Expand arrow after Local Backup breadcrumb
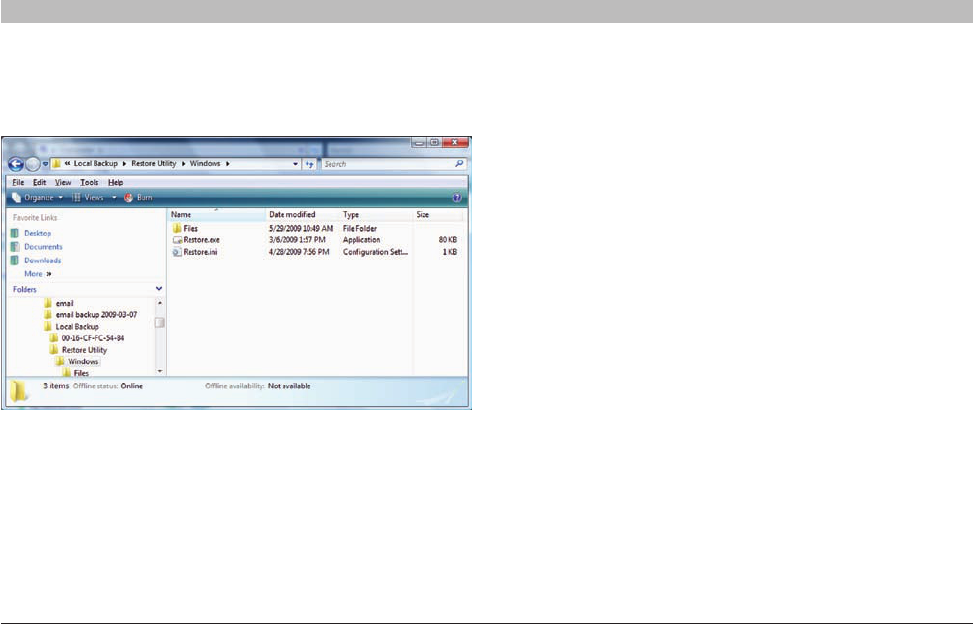 point(124,164)
